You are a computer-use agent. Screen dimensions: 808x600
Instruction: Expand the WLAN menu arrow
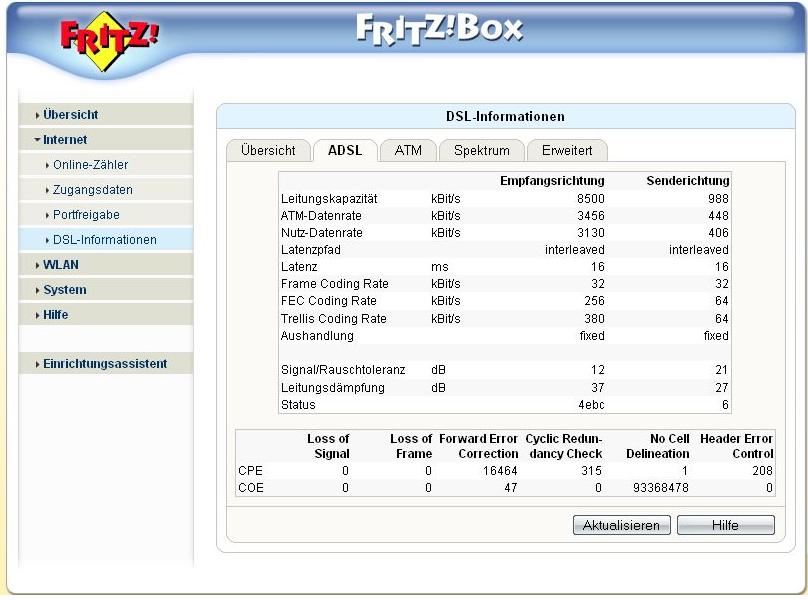tap(38, 265)
